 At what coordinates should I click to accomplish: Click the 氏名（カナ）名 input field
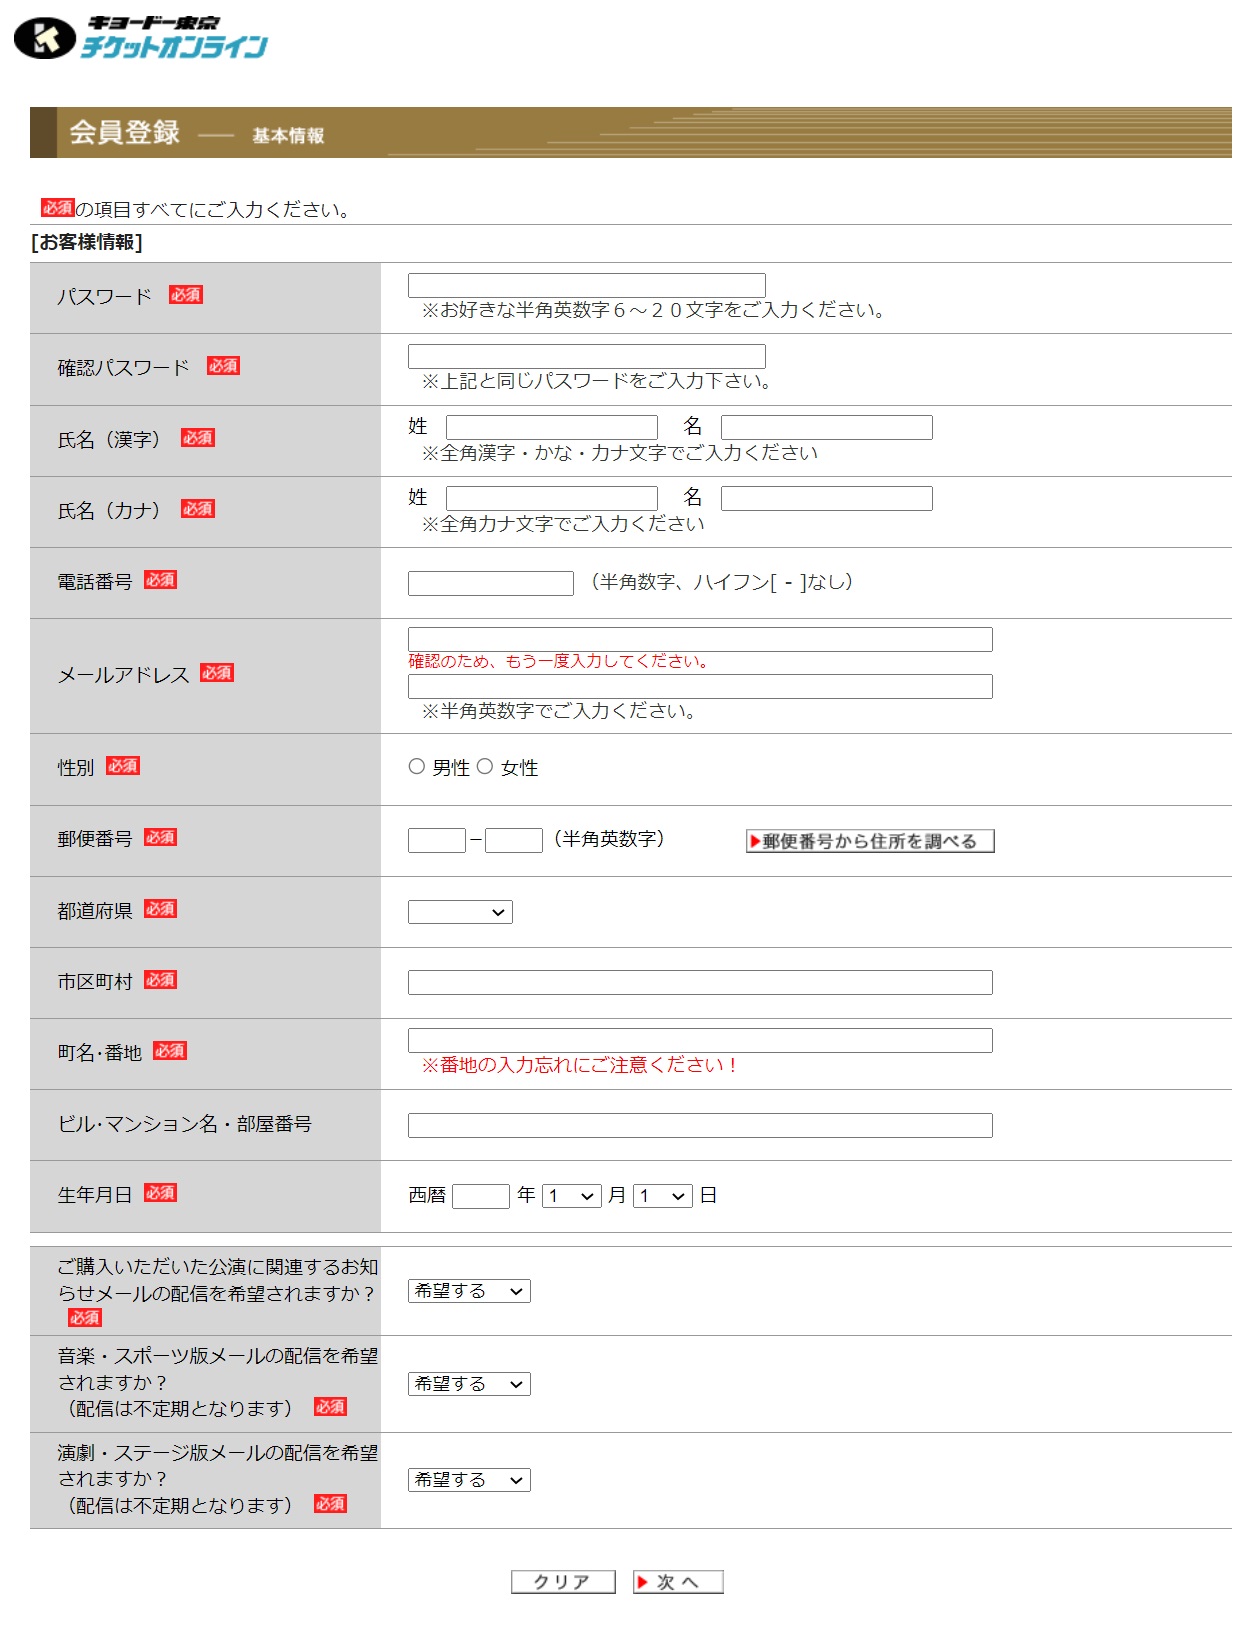click(827, 498)
